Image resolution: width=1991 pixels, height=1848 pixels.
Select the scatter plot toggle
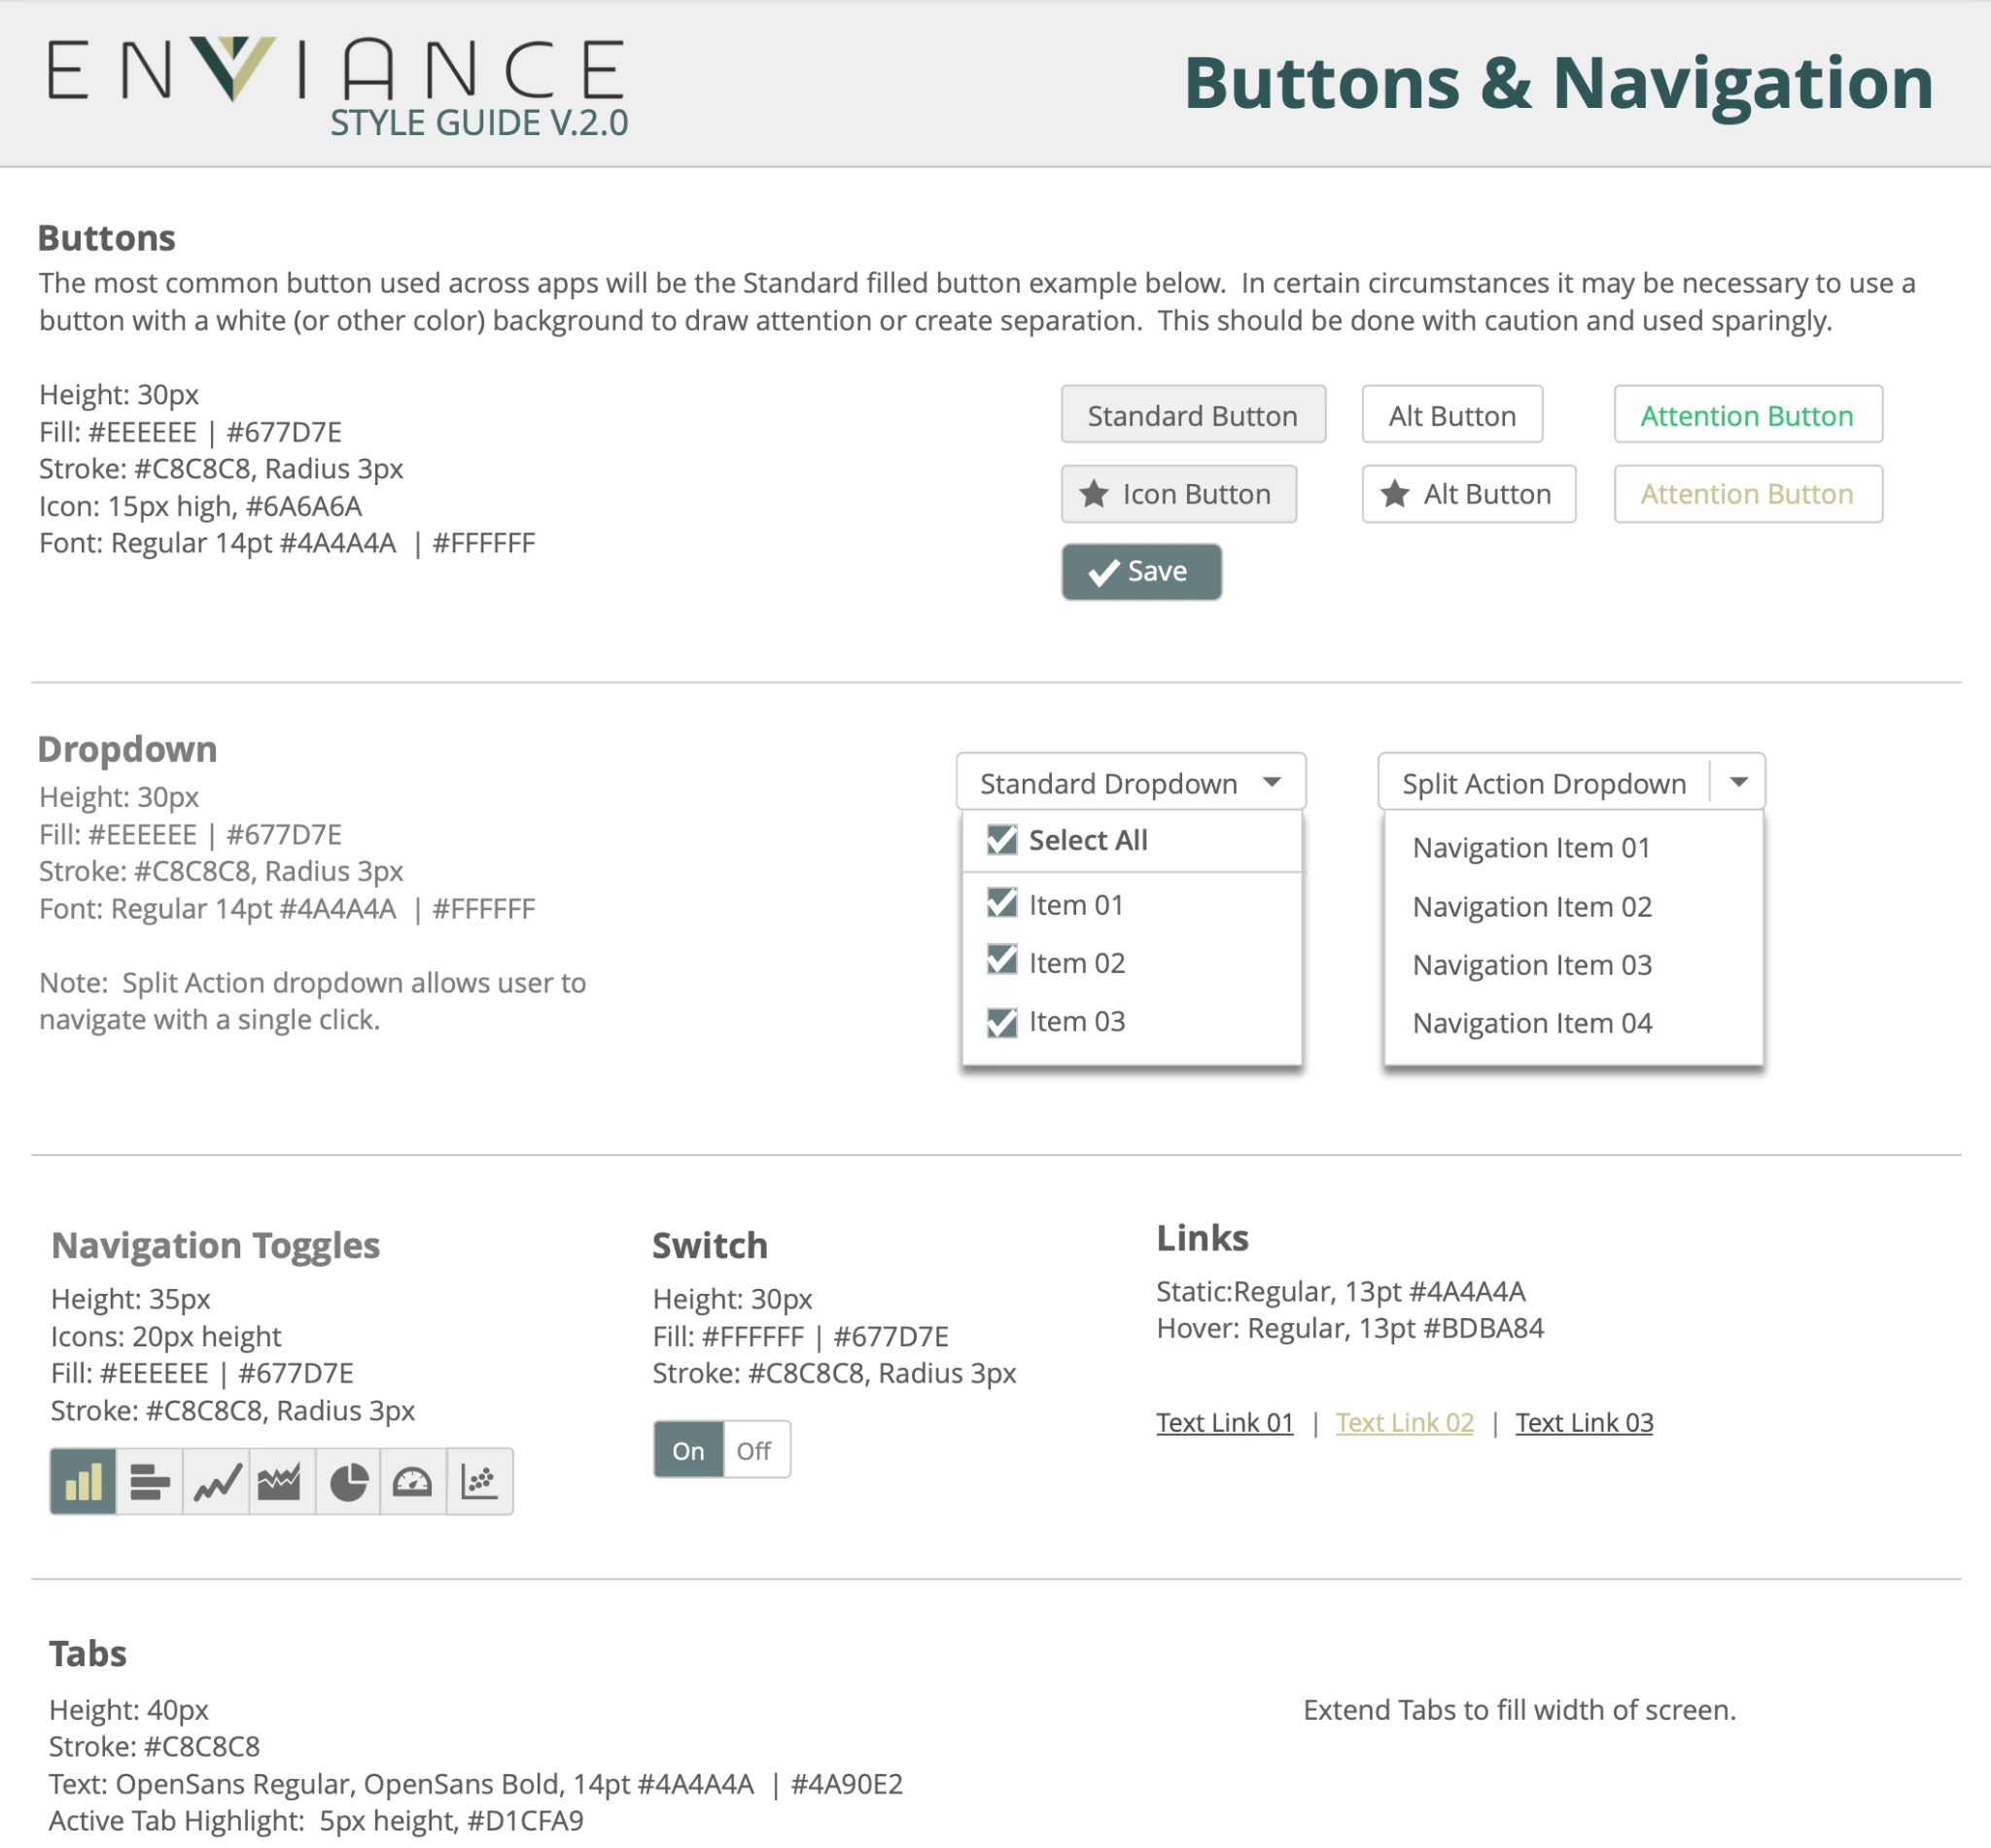[479, 1481]
